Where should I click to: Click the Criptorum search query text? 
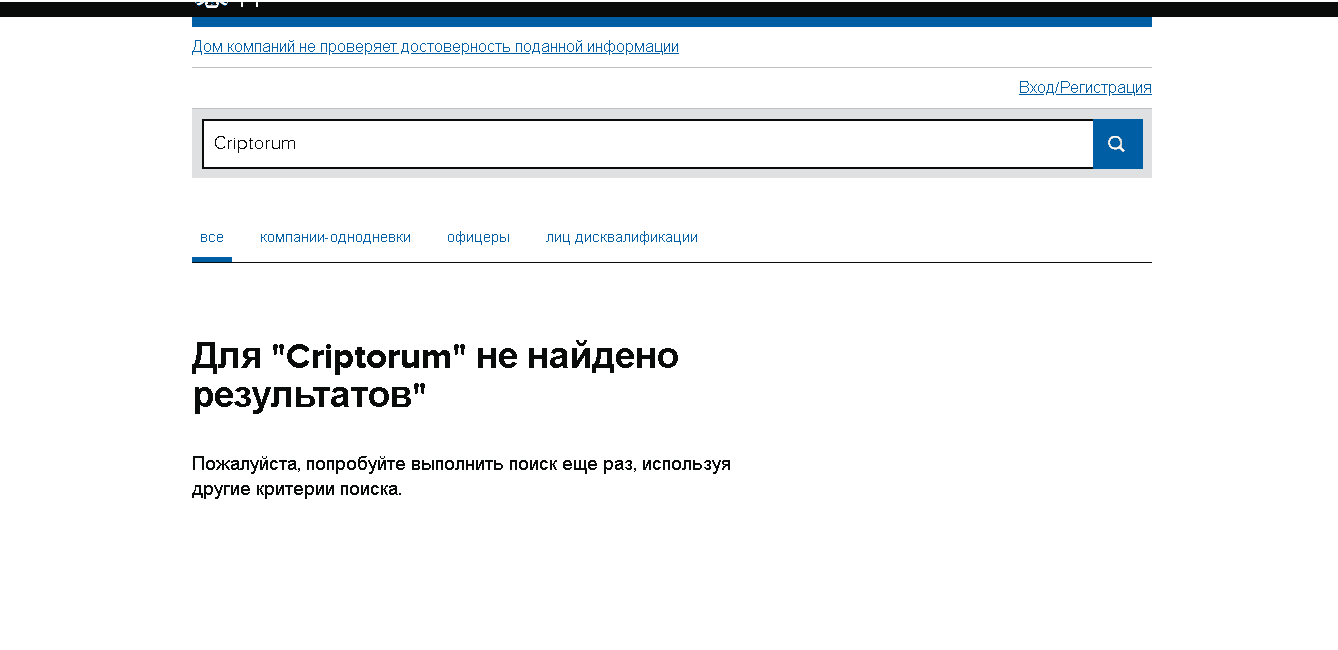pos(253,143)
